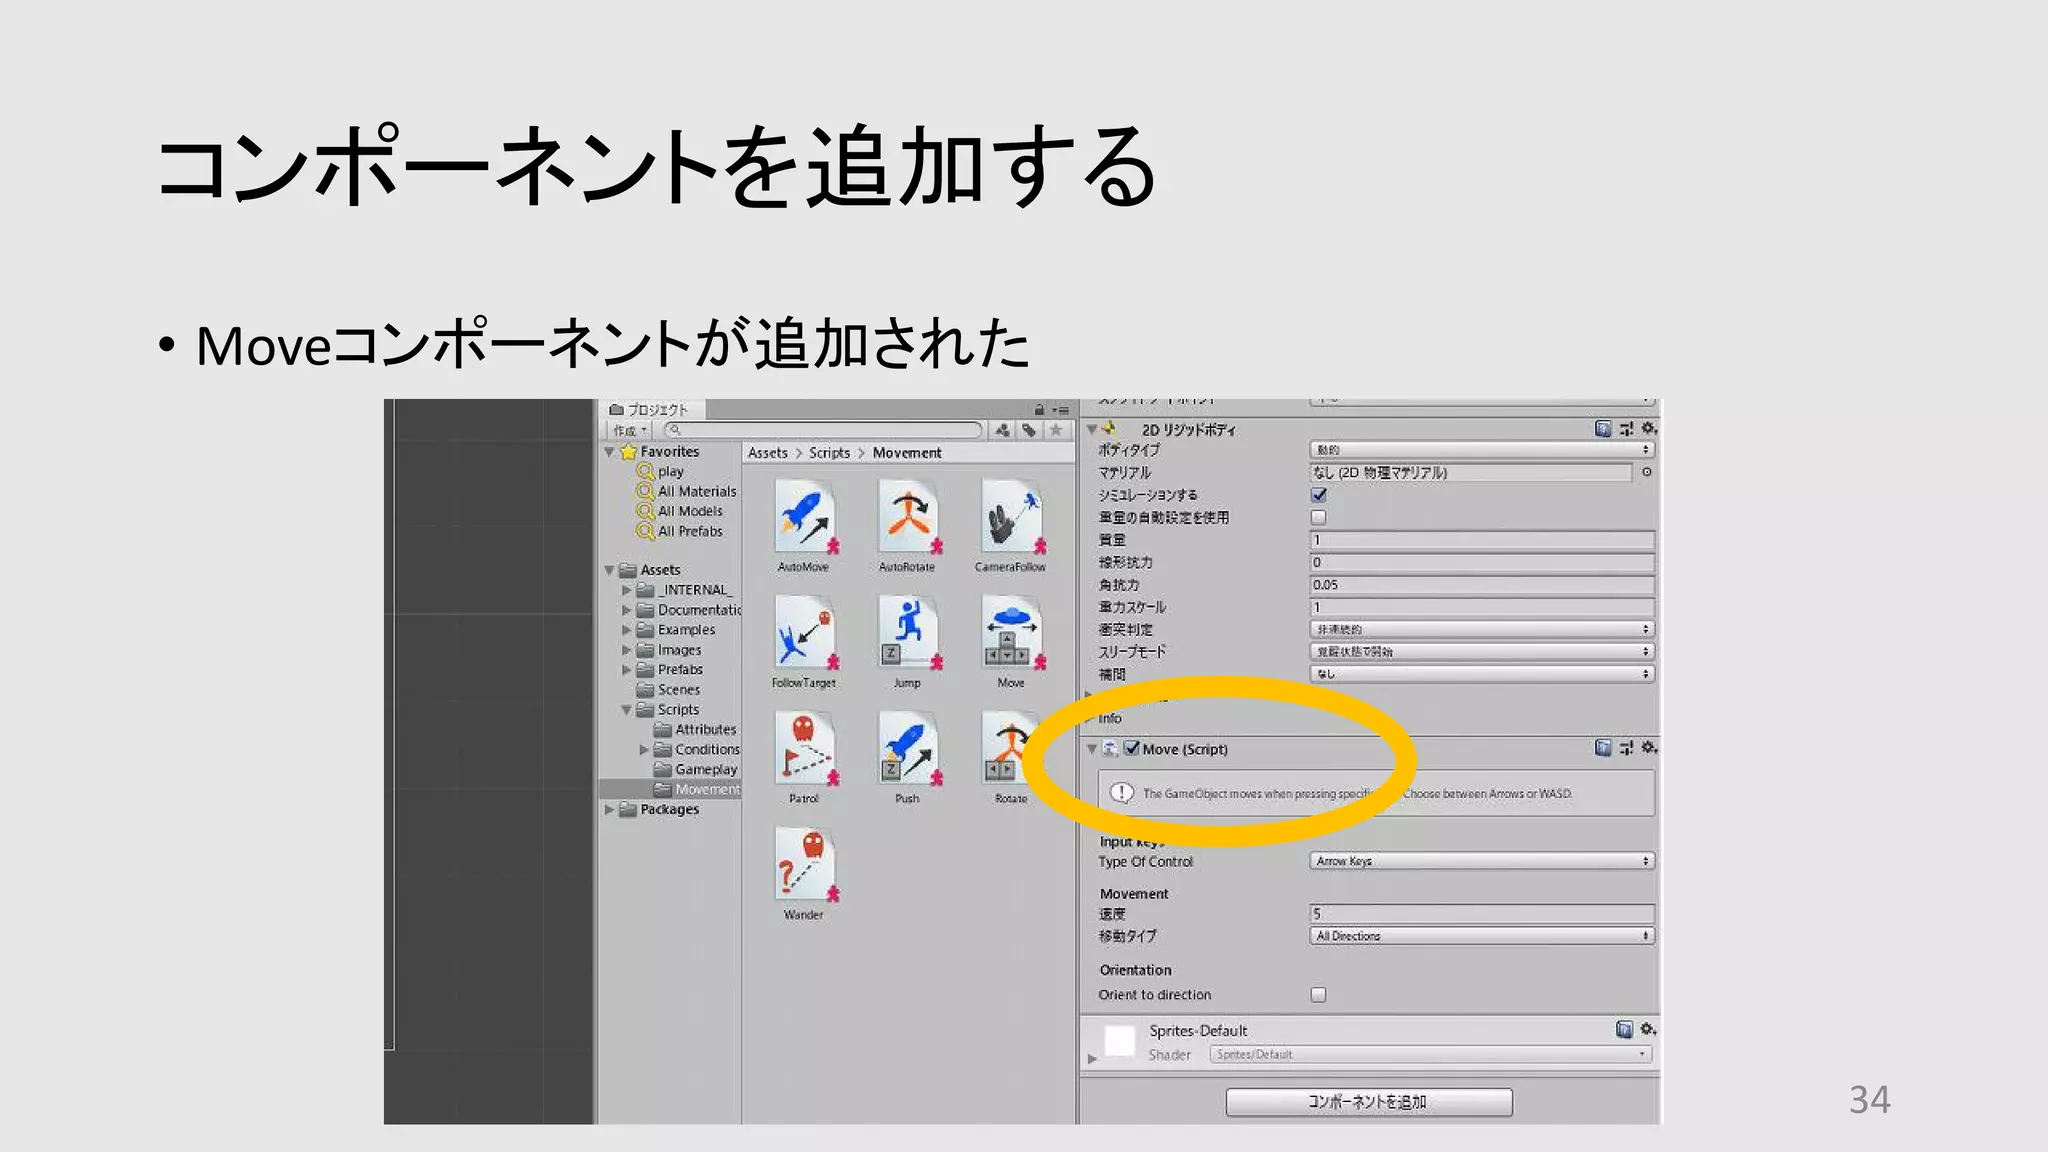Click Movement in the breadcrumb path

[x=907, y=453]
